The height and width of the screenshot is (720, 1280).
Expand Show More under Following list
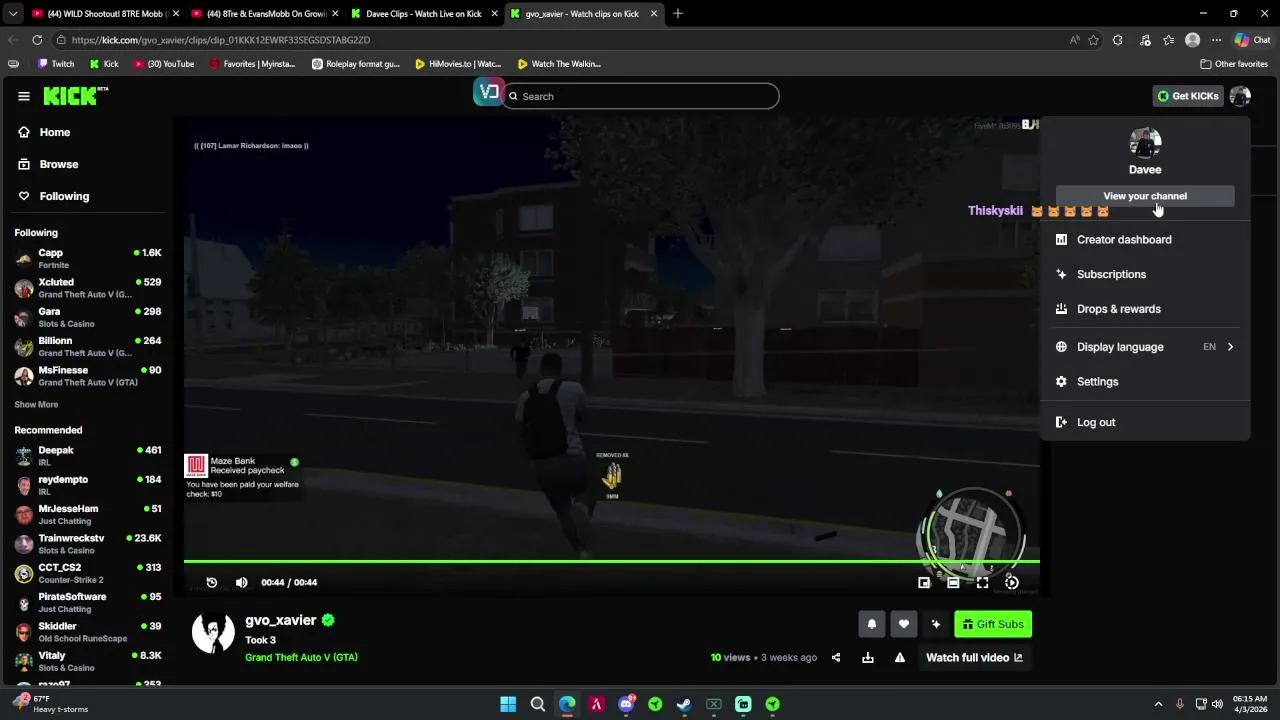click(x=36, y=405)
